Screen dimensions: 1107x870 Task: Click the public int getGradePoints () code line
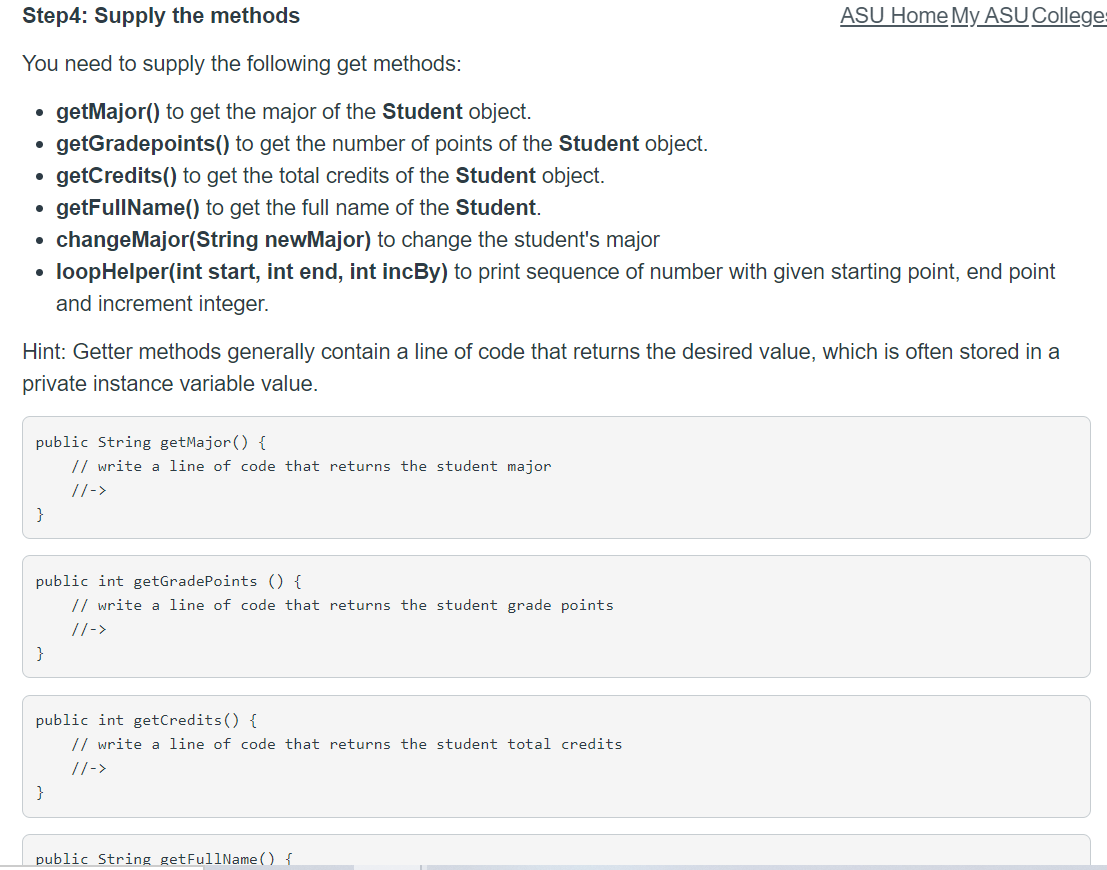pos(169,581)
